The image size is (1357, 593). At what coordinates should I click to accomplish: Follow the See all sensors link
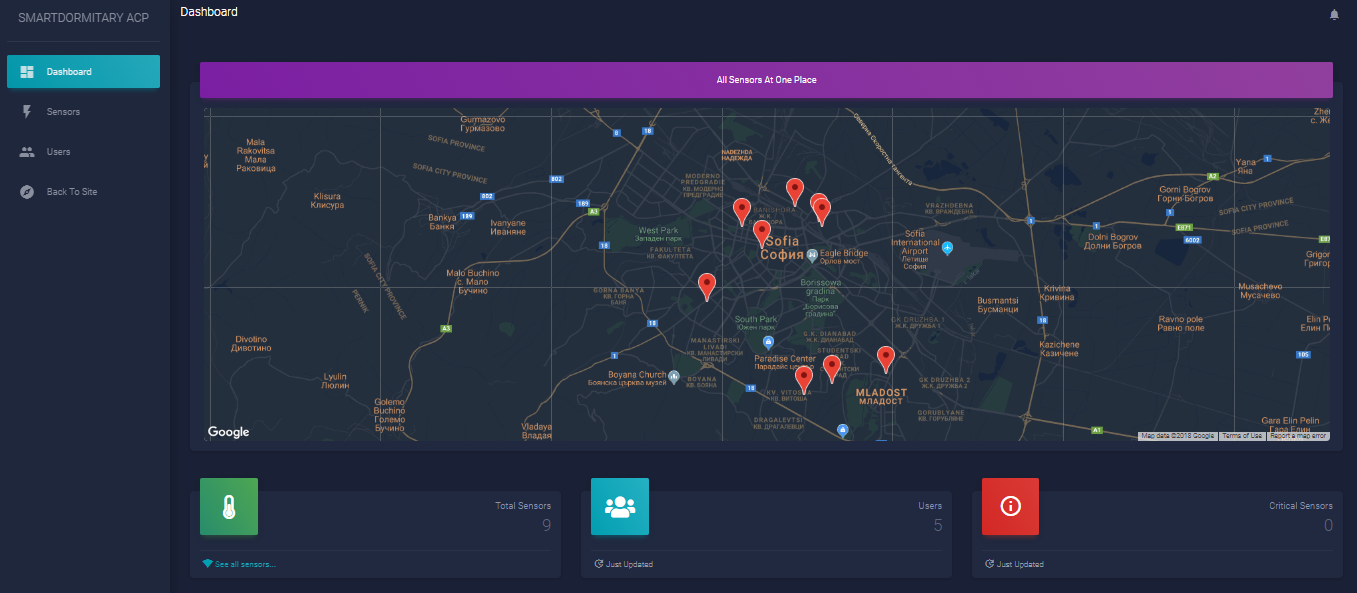point(245,565)
